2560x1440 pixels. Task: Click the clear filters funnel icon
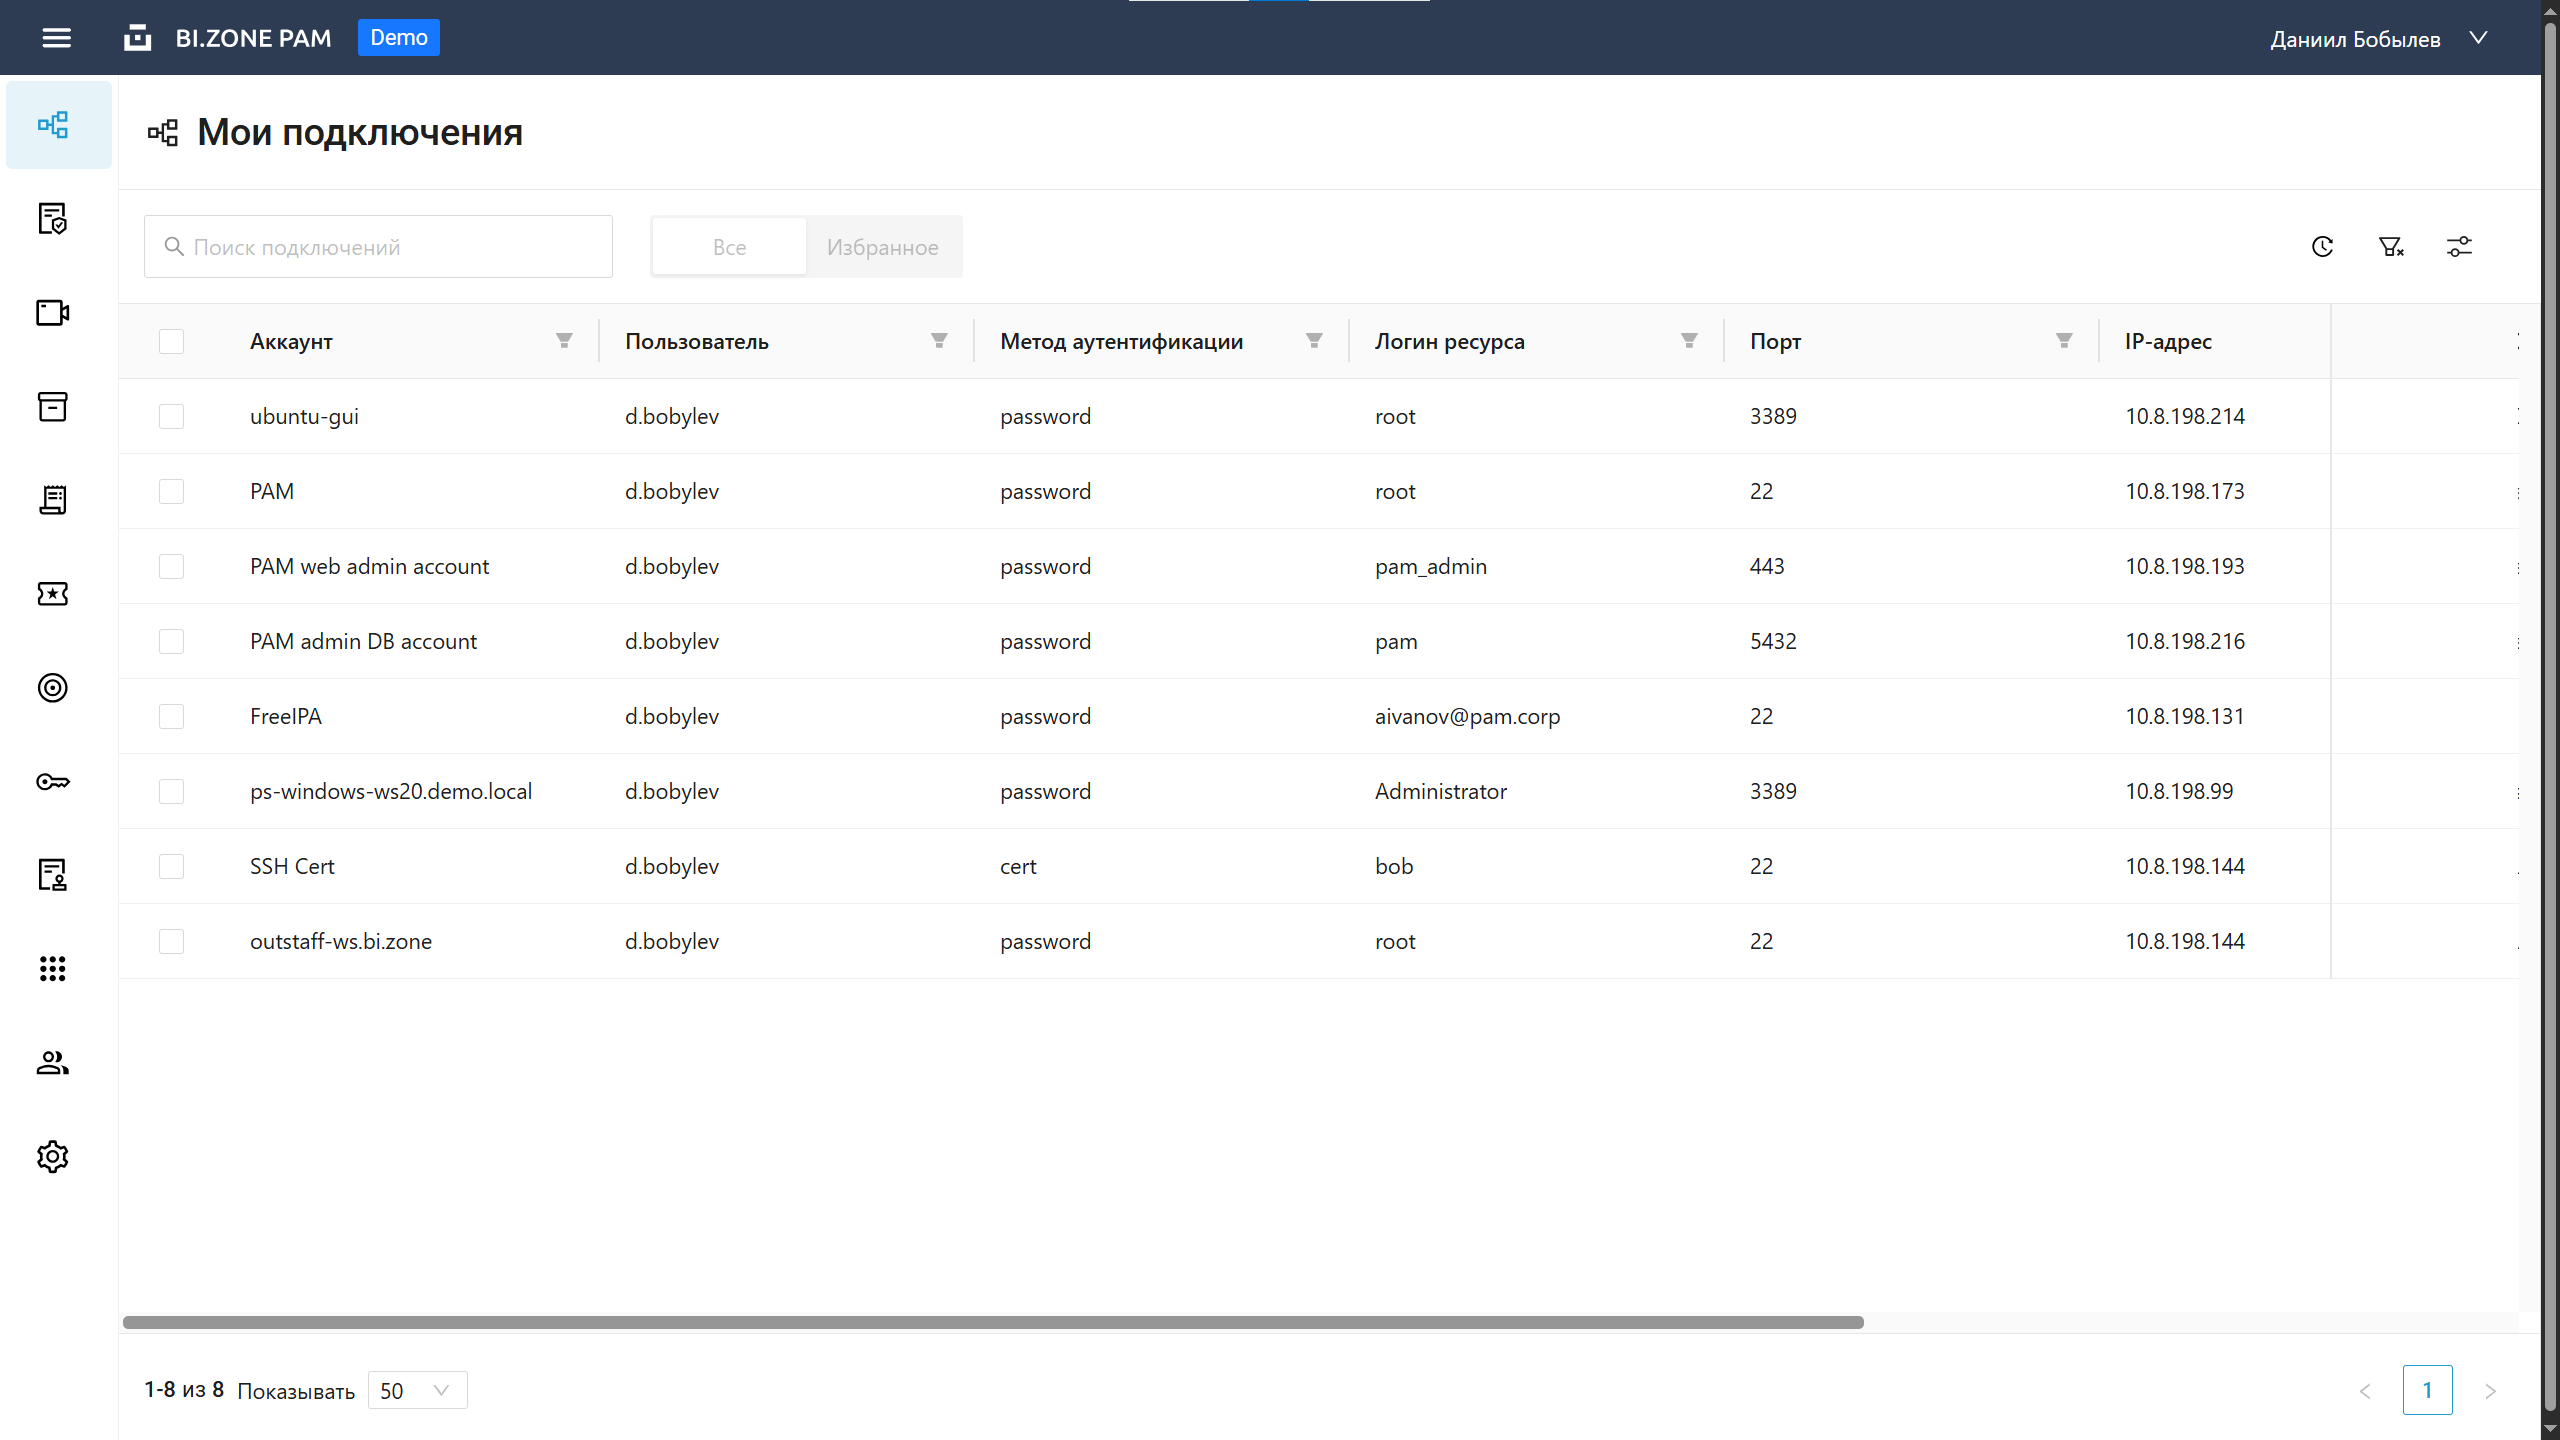click(x=2391, y=247)
